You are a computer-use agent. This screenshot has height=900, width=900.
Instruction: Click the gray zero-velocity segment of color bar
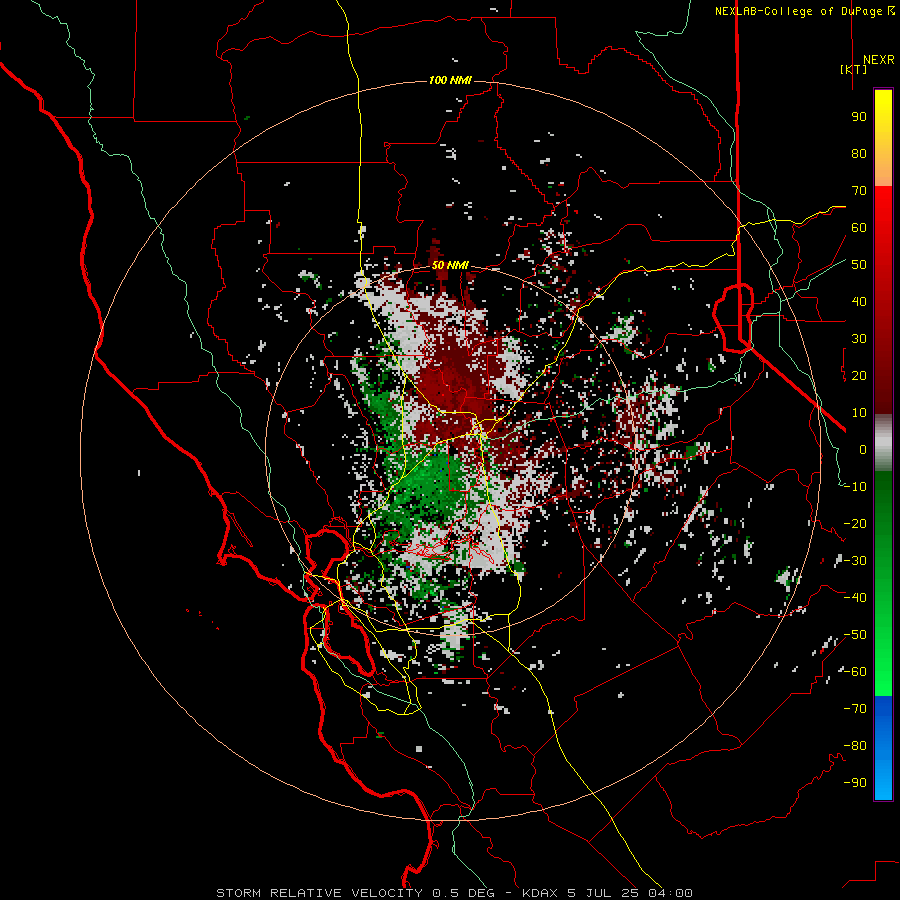tap(883, 443)
